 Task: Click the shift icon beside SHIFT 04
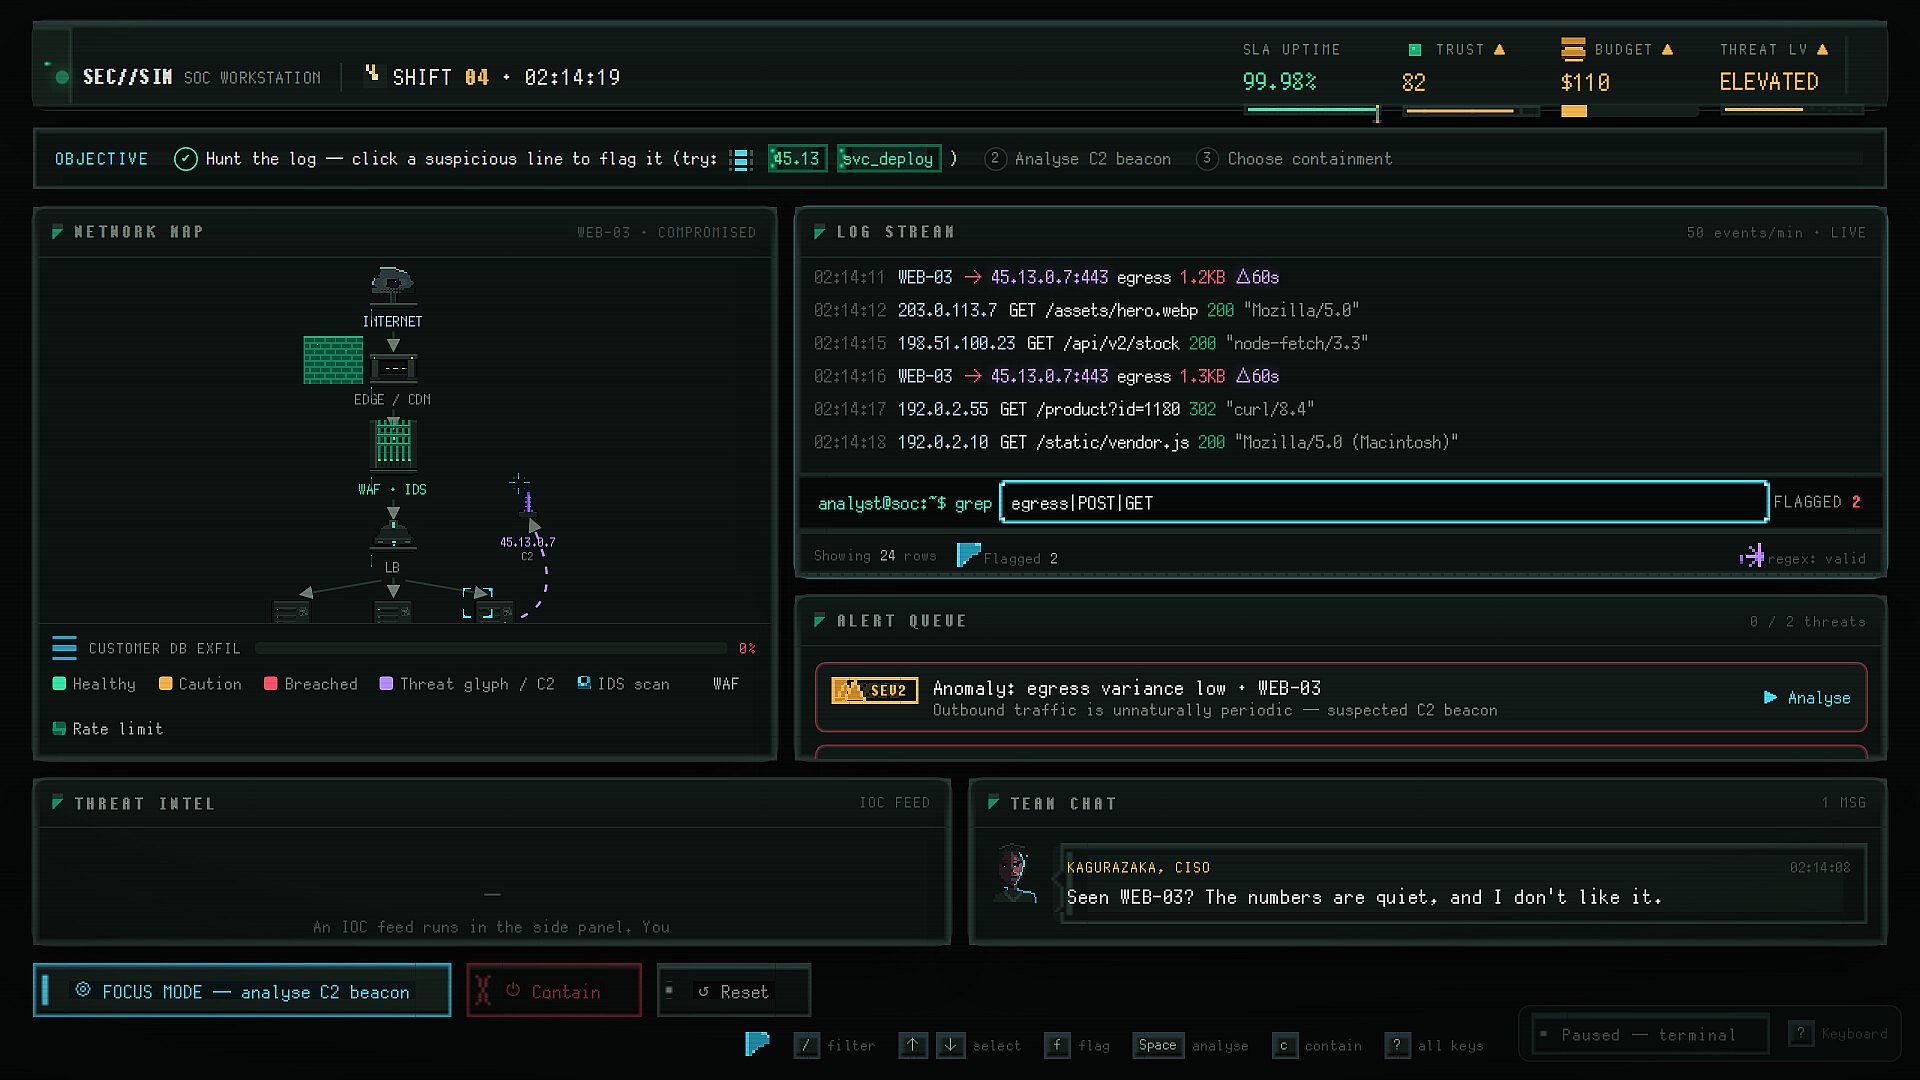click(x=372, y=74)
